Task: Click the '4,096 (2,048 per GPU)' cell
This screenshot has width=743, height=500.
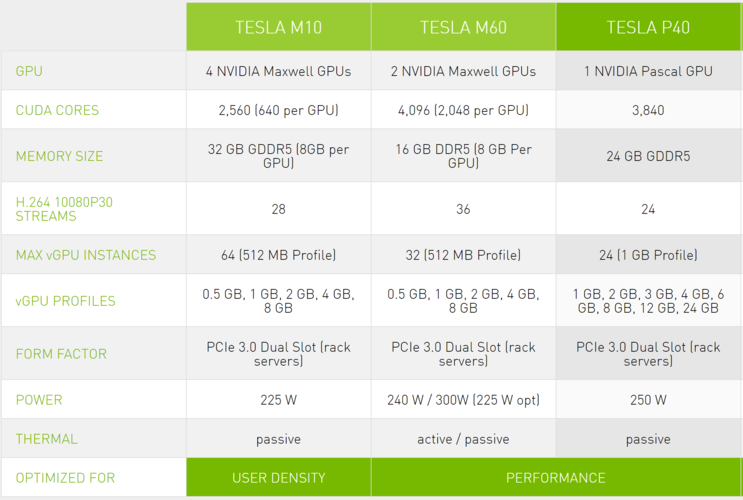Action: click(463, 110)
